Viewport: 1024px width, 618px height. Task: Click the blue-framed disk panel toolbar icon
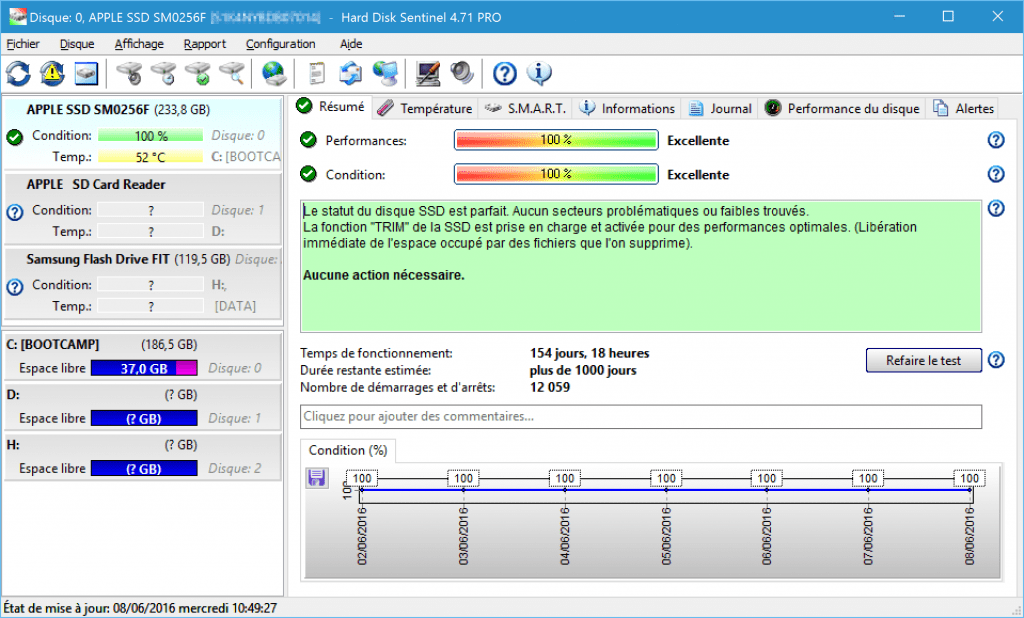click(x=86, y=73)
